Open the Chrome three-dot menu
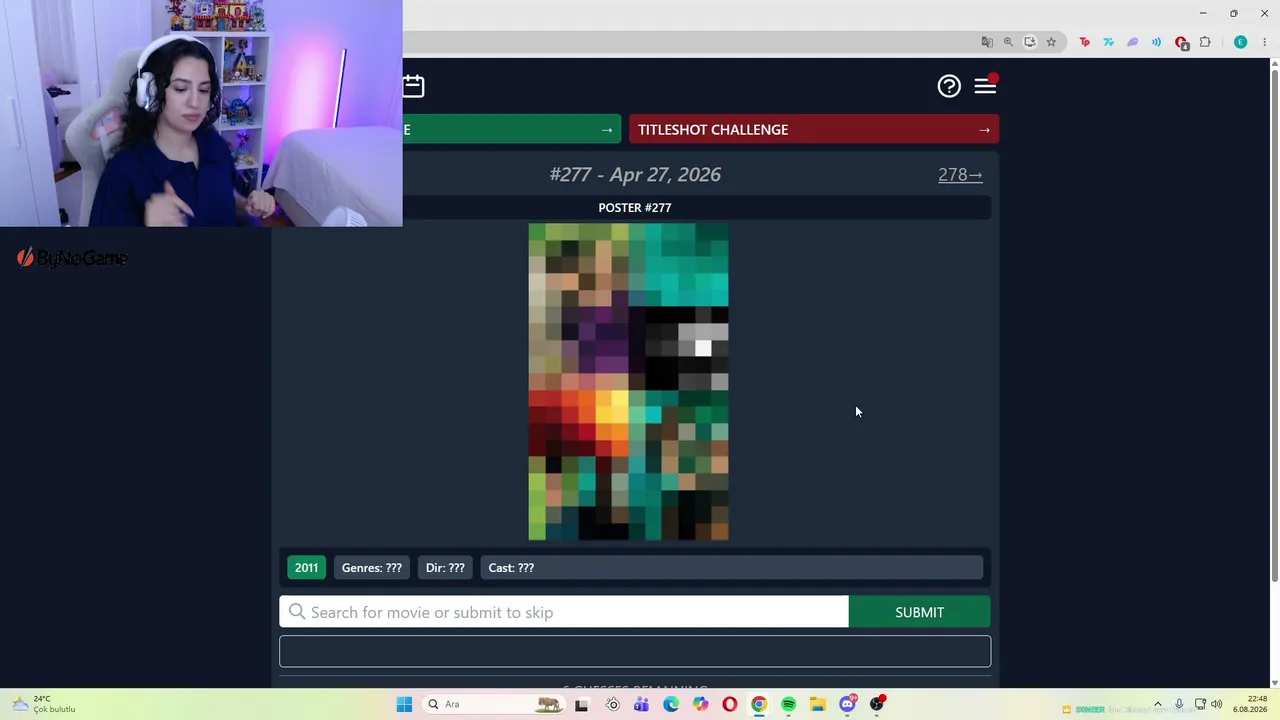Viewport: 1280px width, 720px height. tap(1265, 42)
